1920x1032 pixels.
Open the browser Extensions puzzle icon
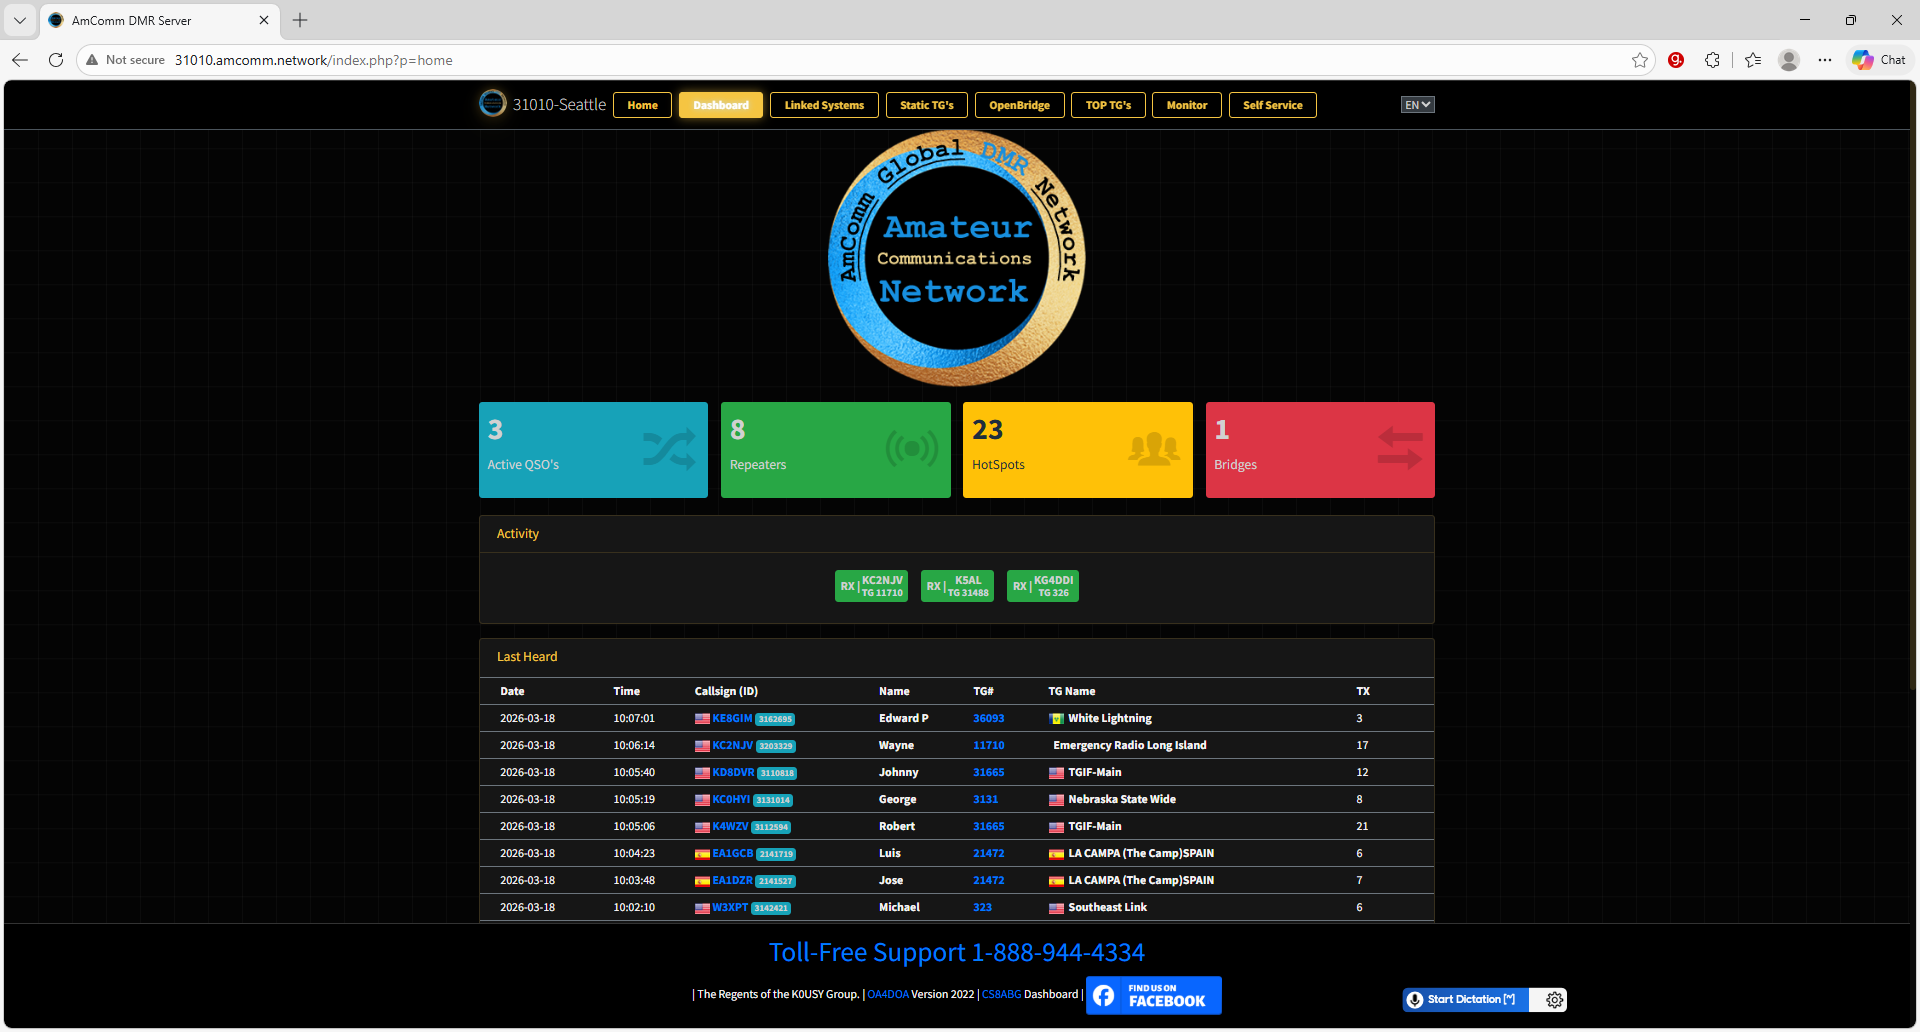(1712, 60)
